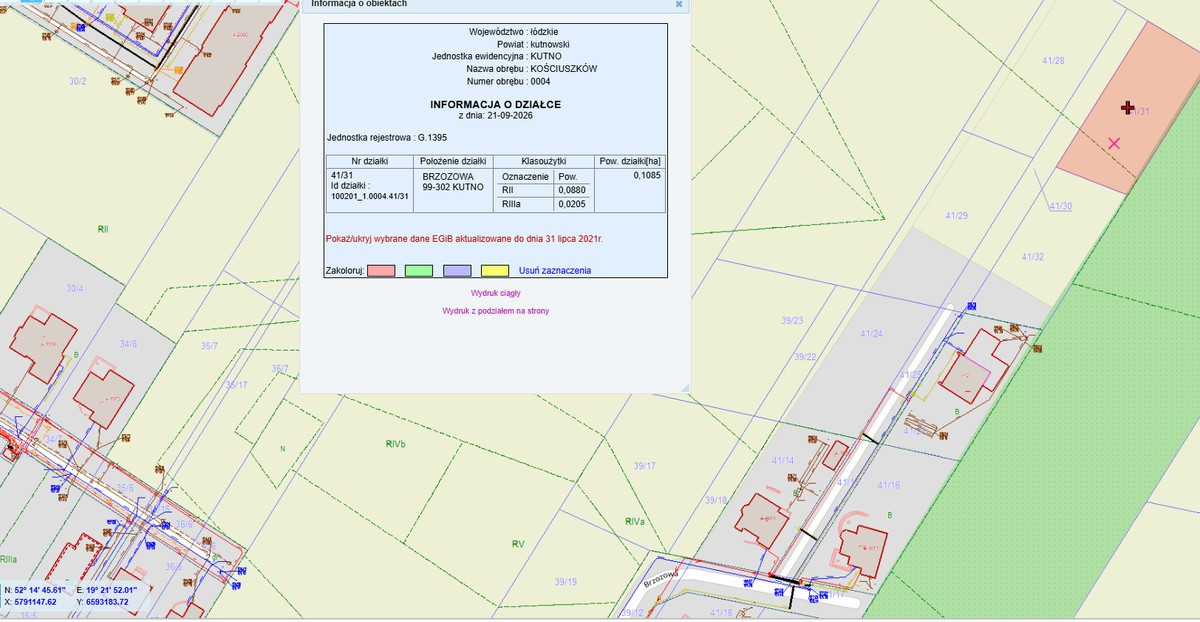The width and height of the screenshot is (1200, 622).
Task: Click parcel label 39/17 on the map
Action: tap(645, 466)
